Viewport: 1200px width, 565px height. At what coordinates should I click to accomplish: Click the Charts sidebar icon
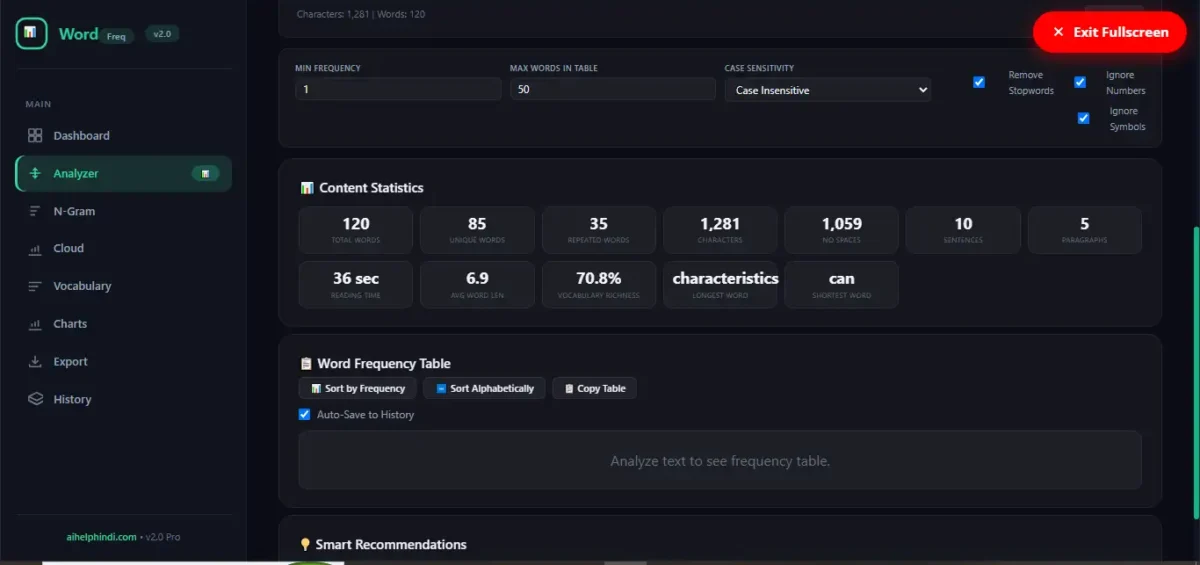pos(35,324)
